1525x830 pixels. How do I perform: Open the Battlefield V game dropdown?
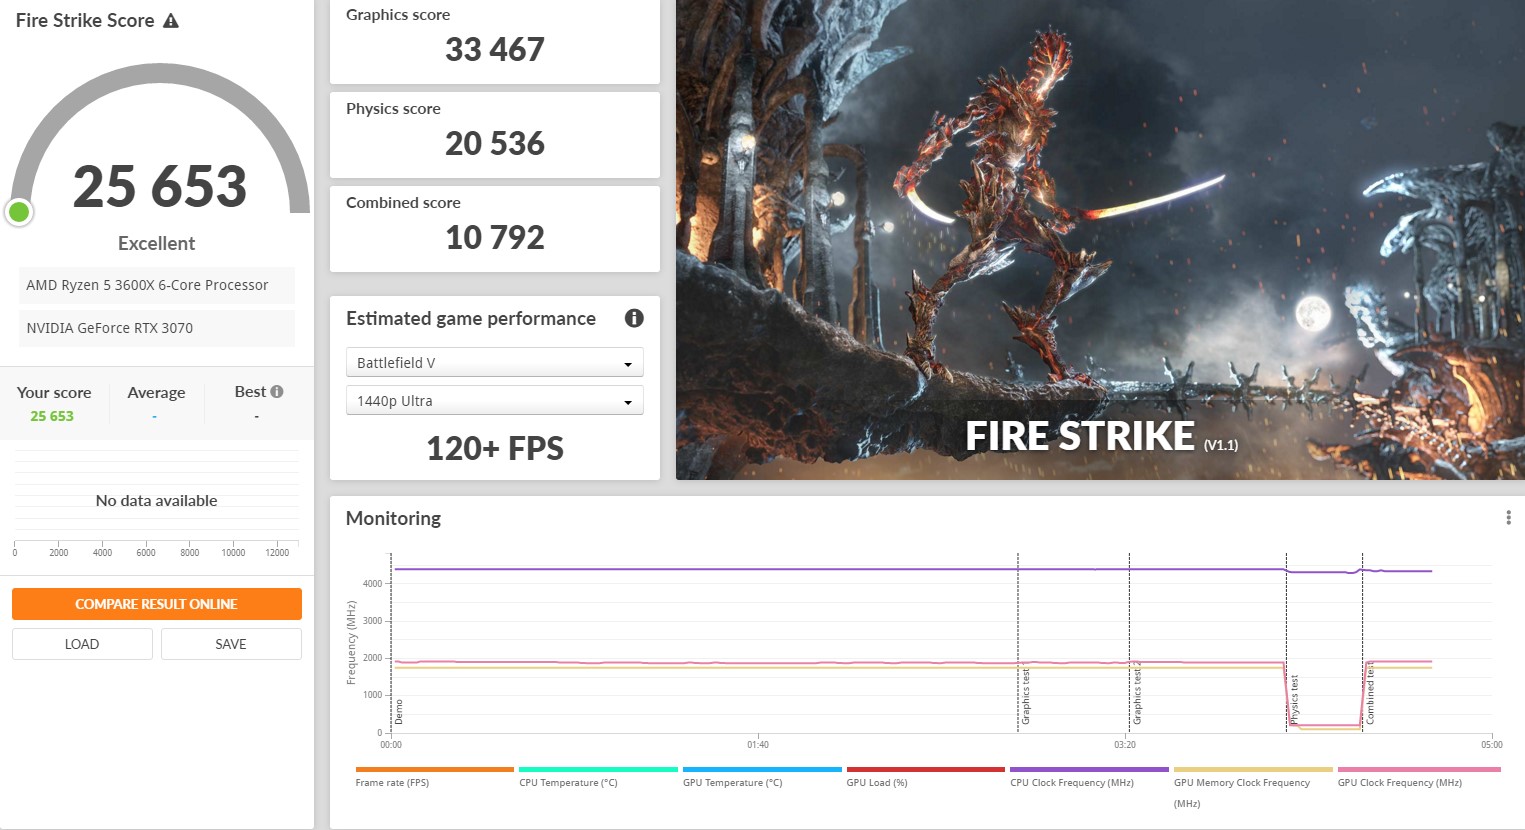(494, 363)
